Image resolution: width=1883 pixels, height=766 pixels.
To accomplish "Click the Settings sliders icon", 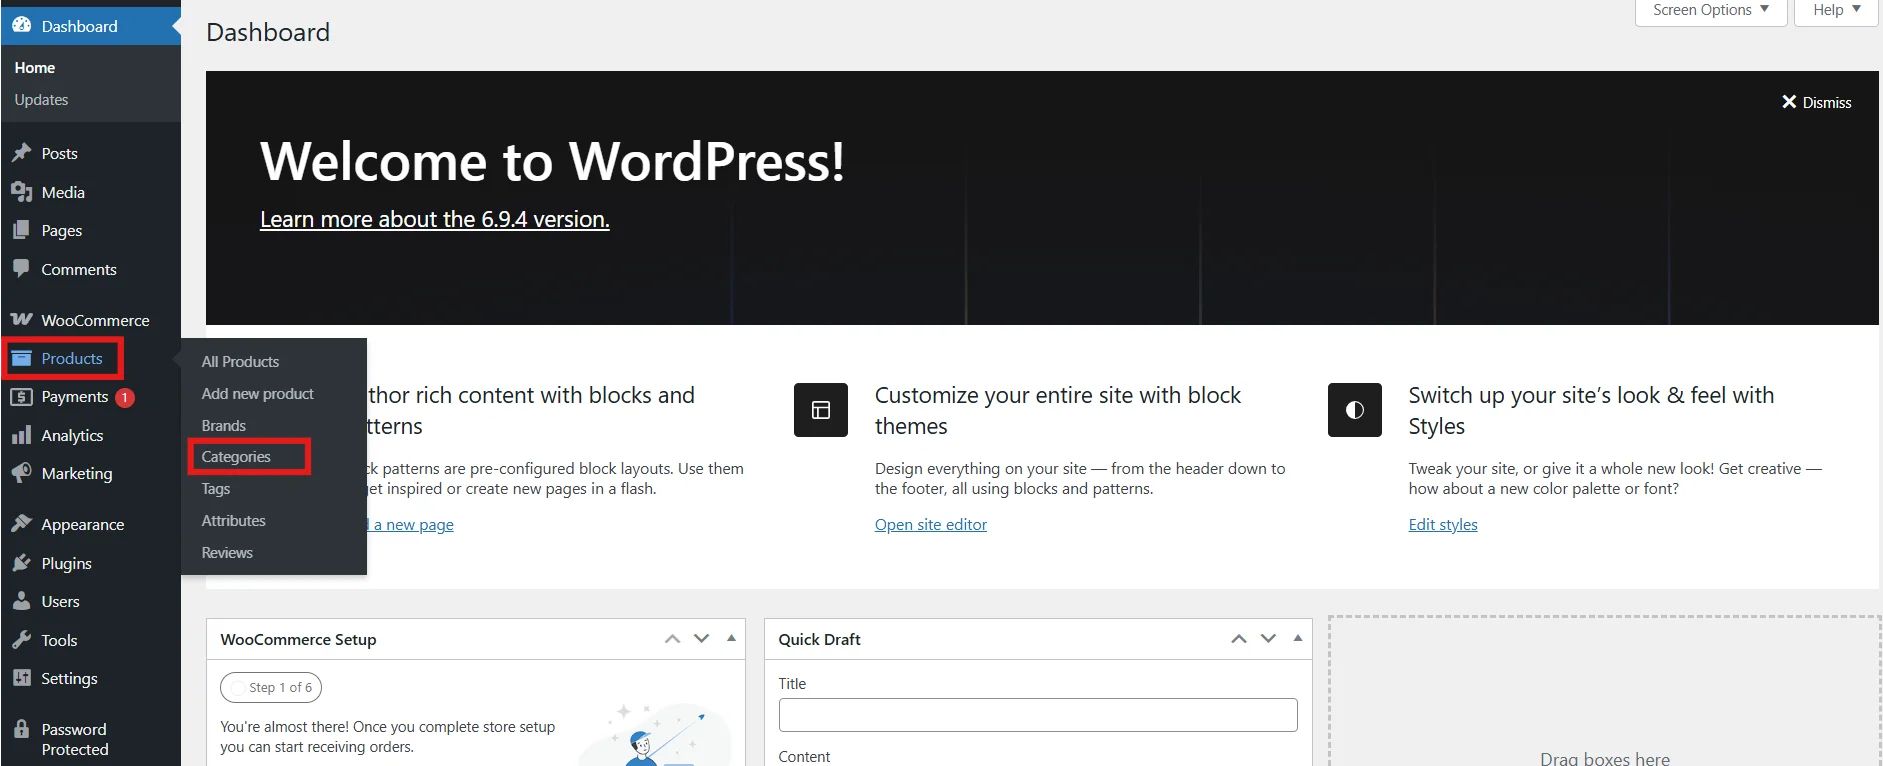I will click(21, 678).
